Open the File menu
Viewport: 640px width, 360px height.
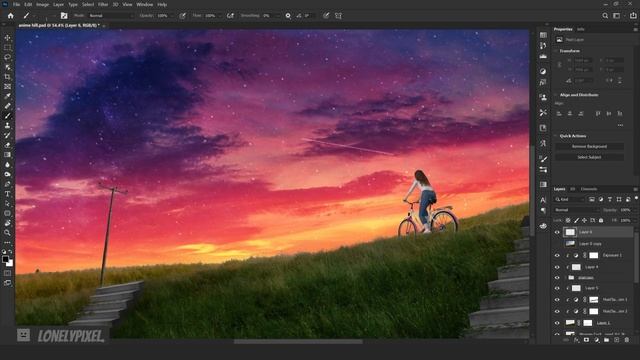(16, 4)
